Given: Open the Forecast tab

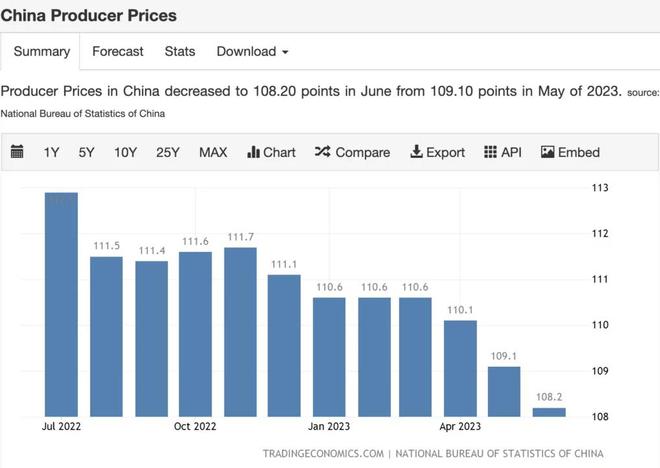Looking at the screenshot, I should [x=118, y=51].
